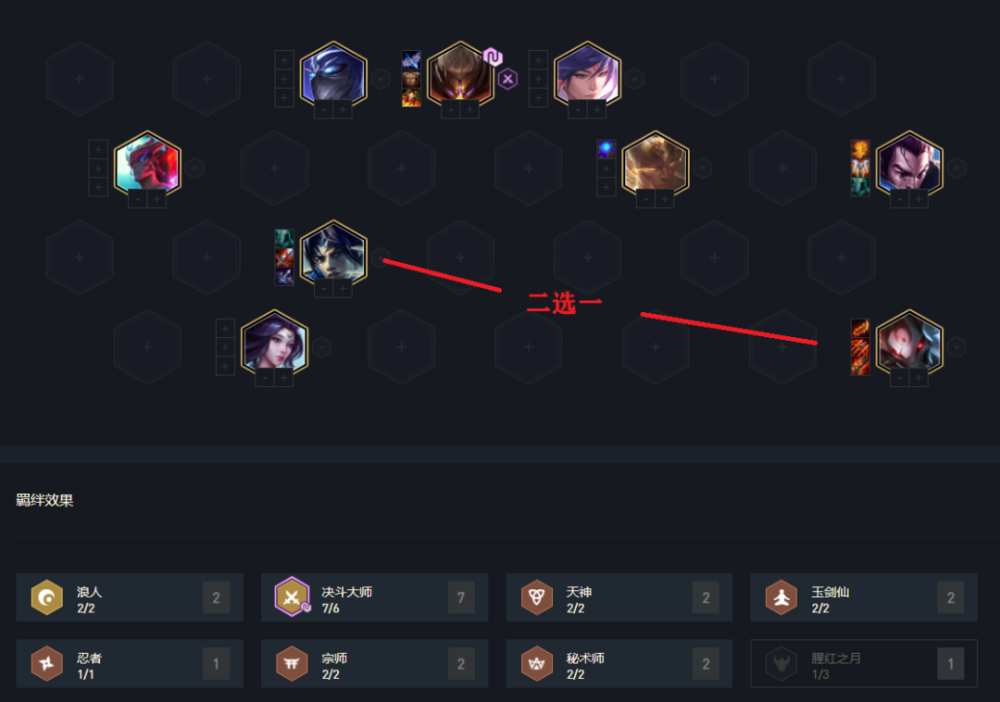Open the 腥红之月 1/3 trait card
Viewport: 1000px width, 702px height.
point(864,664)
